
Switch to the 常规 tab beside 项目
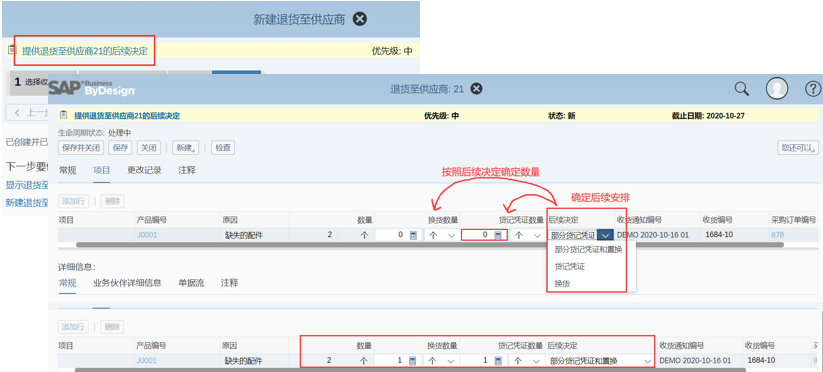(68, 170)
